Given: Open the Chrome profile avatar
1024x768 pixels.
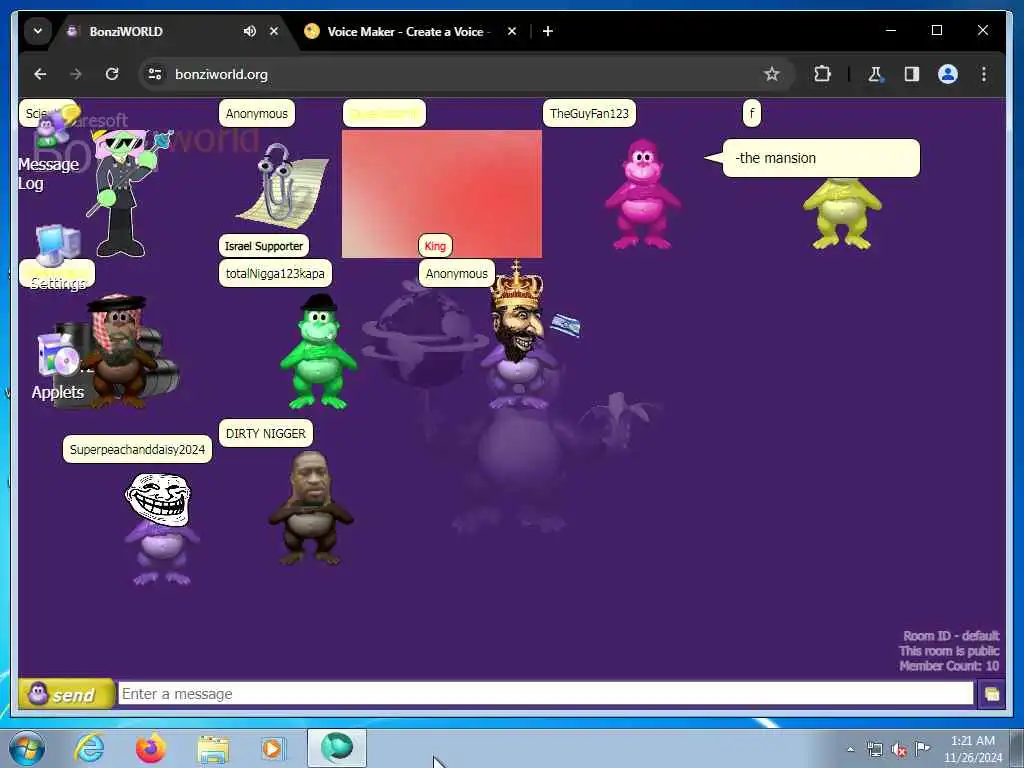Looking at the screenshot, I should [x=948, y=74].
